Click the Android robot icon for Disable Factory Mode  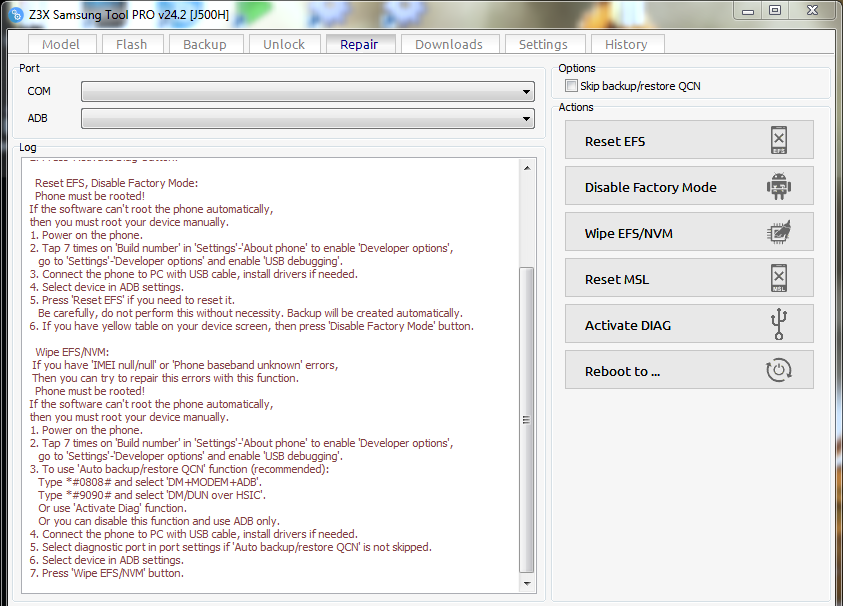tap(778, 187)
